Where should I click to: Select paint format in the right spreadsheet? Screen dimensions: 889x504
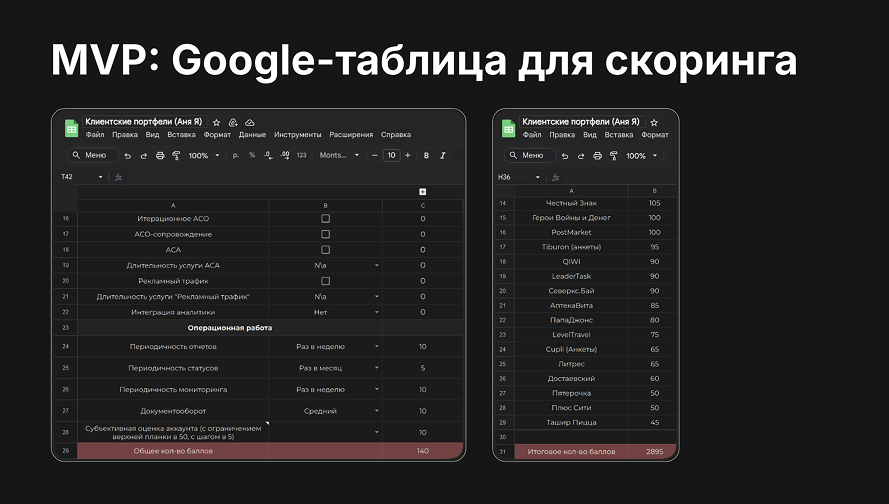coord(613,155)
